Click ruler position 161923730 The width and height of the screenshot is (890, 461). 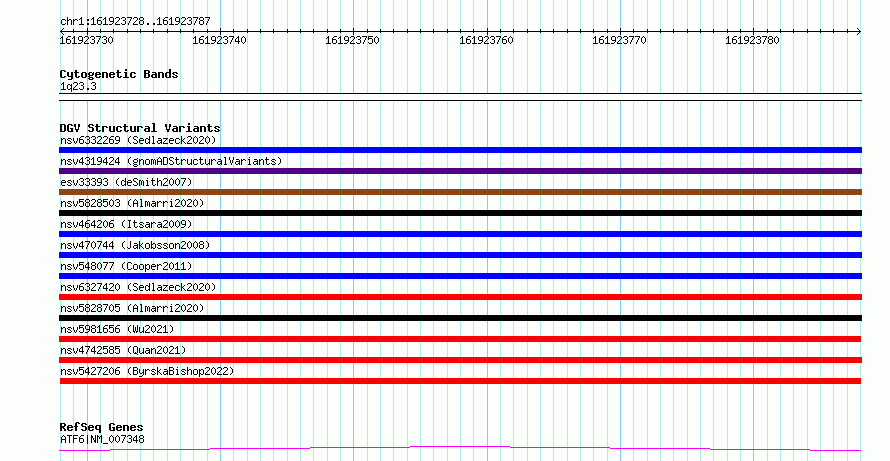point(86,40)
